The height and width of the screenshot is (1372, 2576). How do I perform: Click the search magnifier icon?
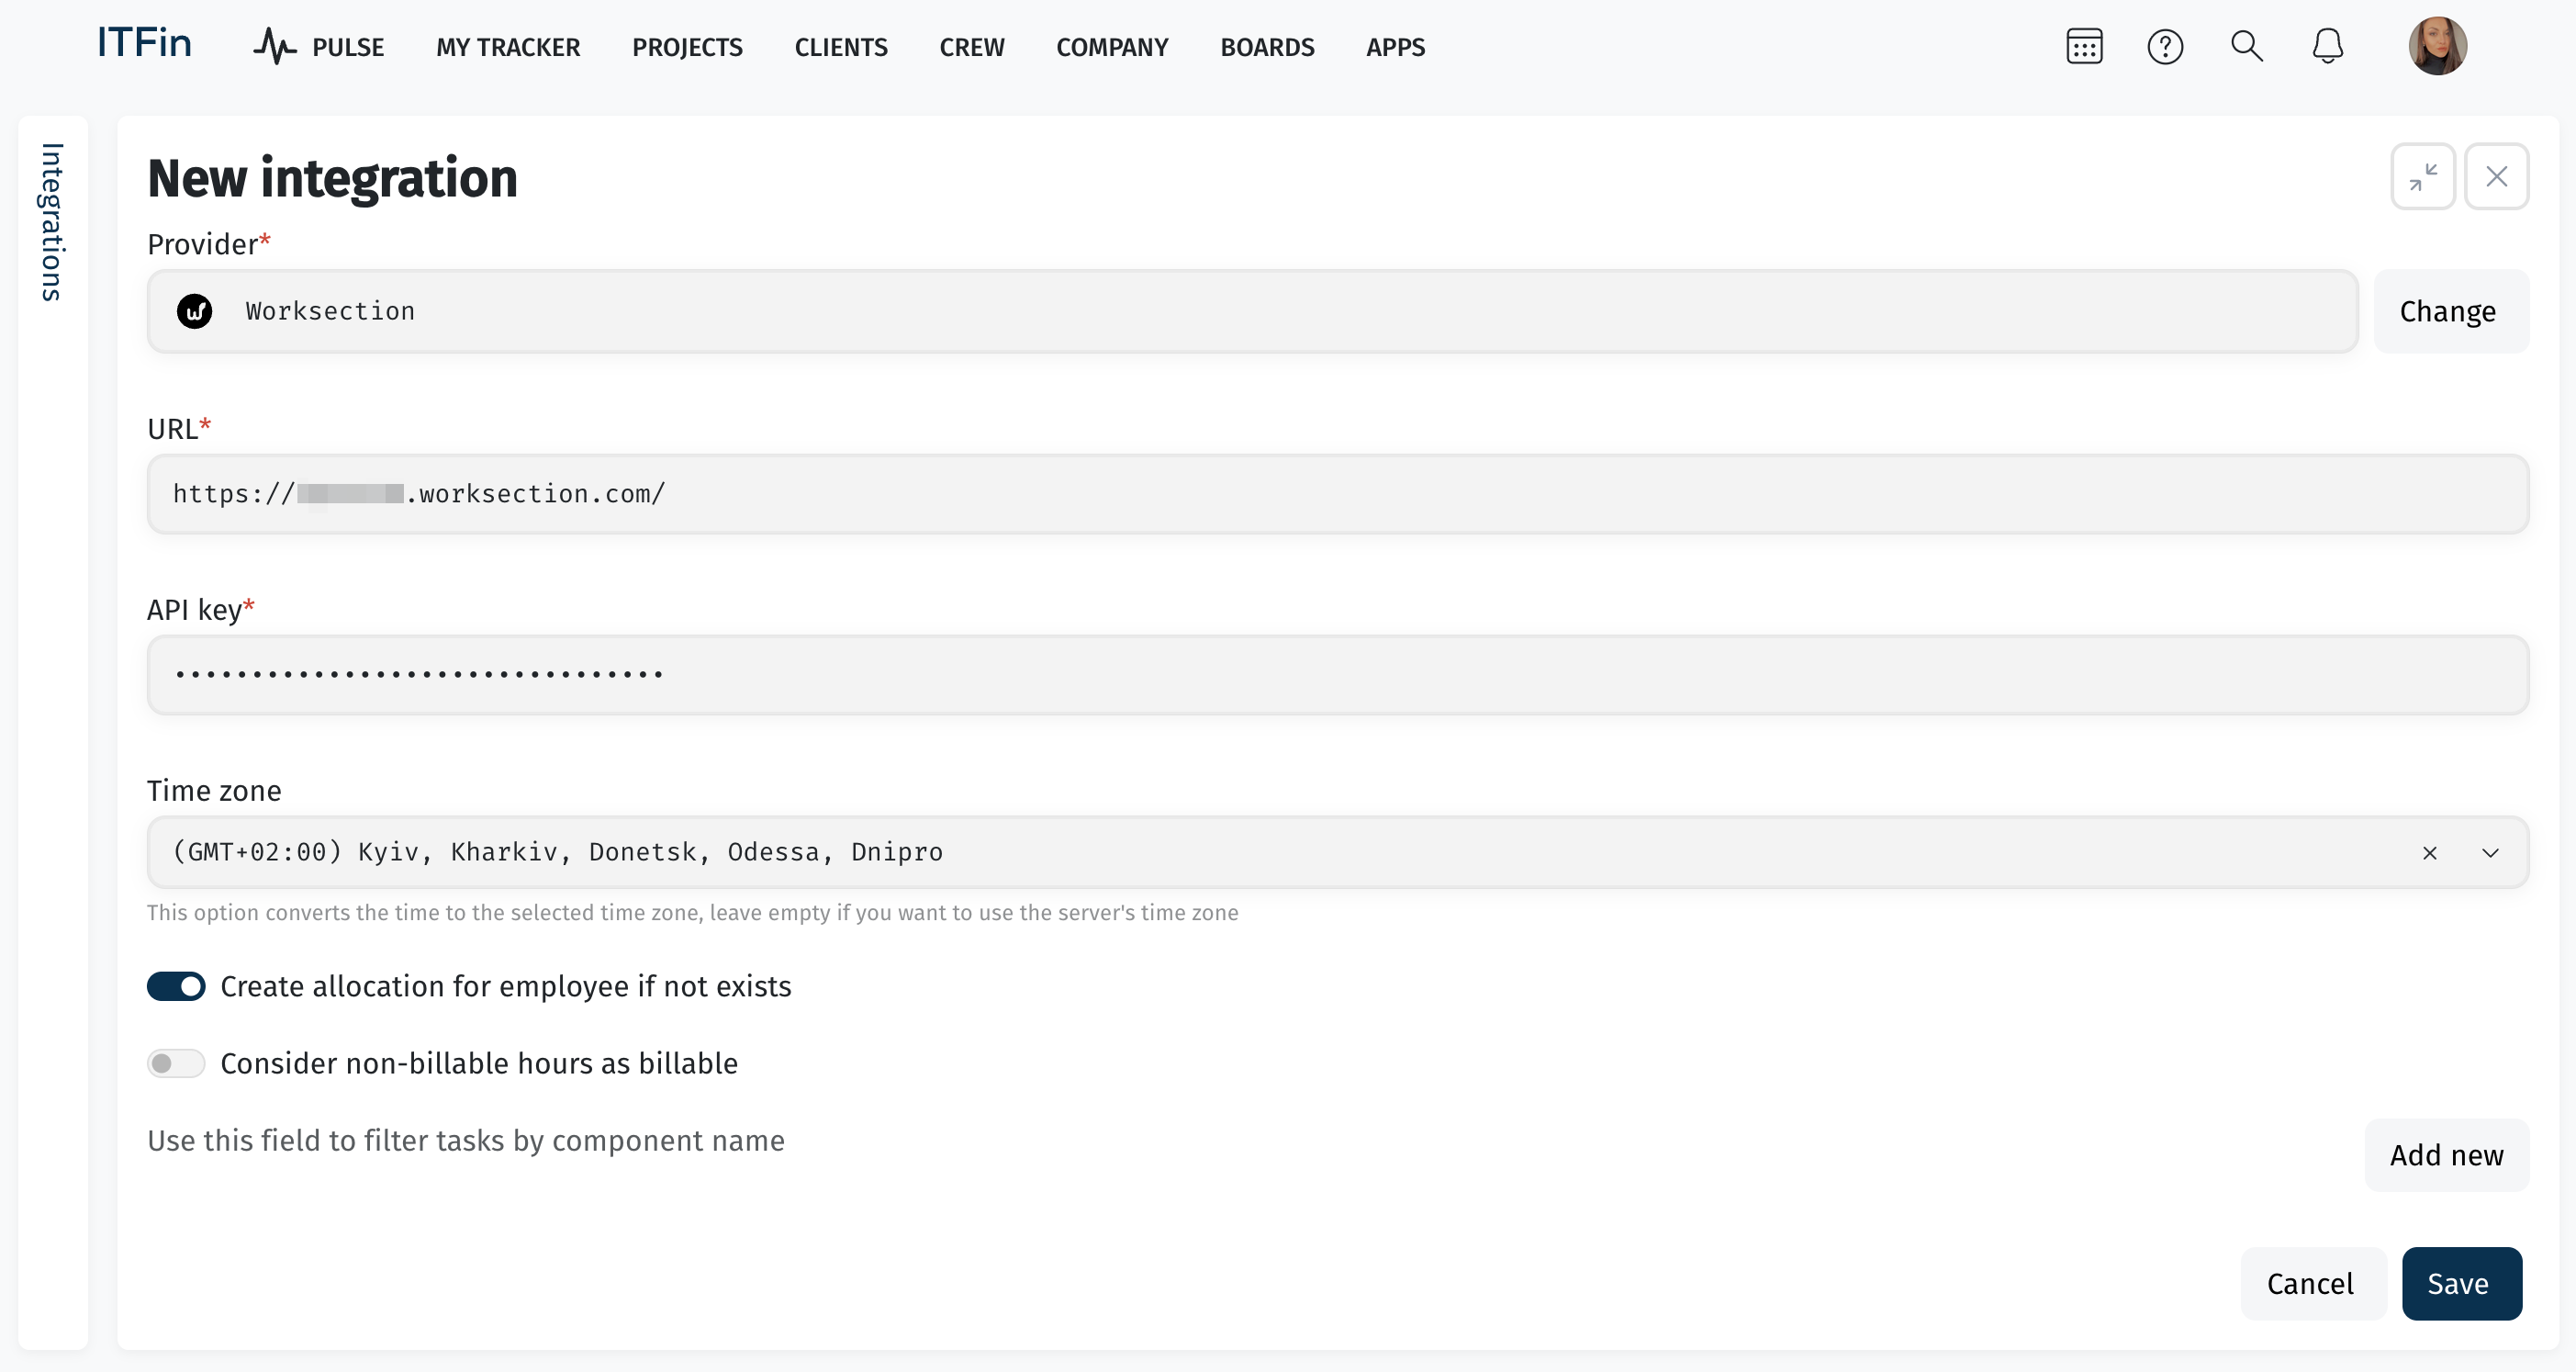coord(2246,46)
